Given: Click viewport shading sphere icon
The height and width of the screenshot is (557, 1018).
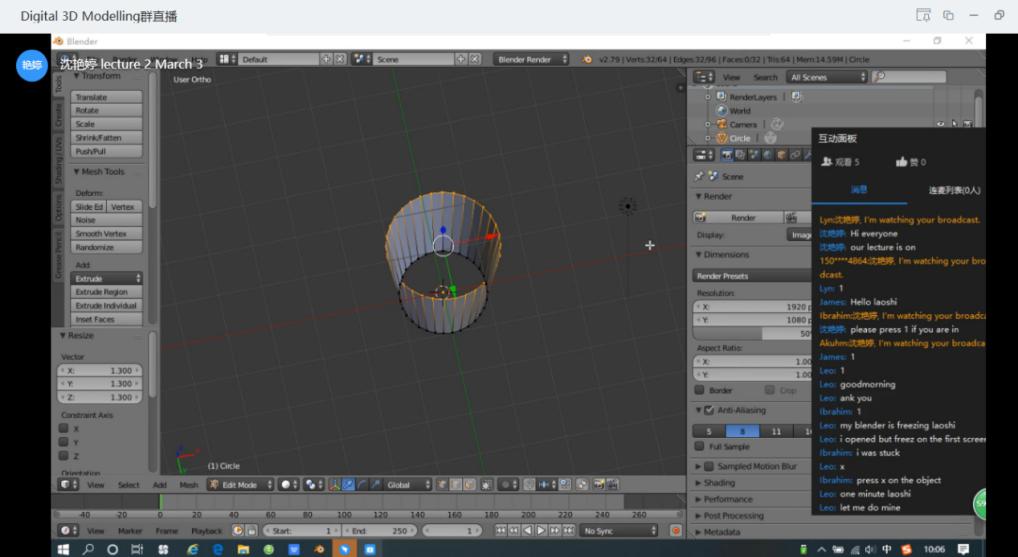Looking at the screenshot, I should pyautogui.click(x=288, y=485).
